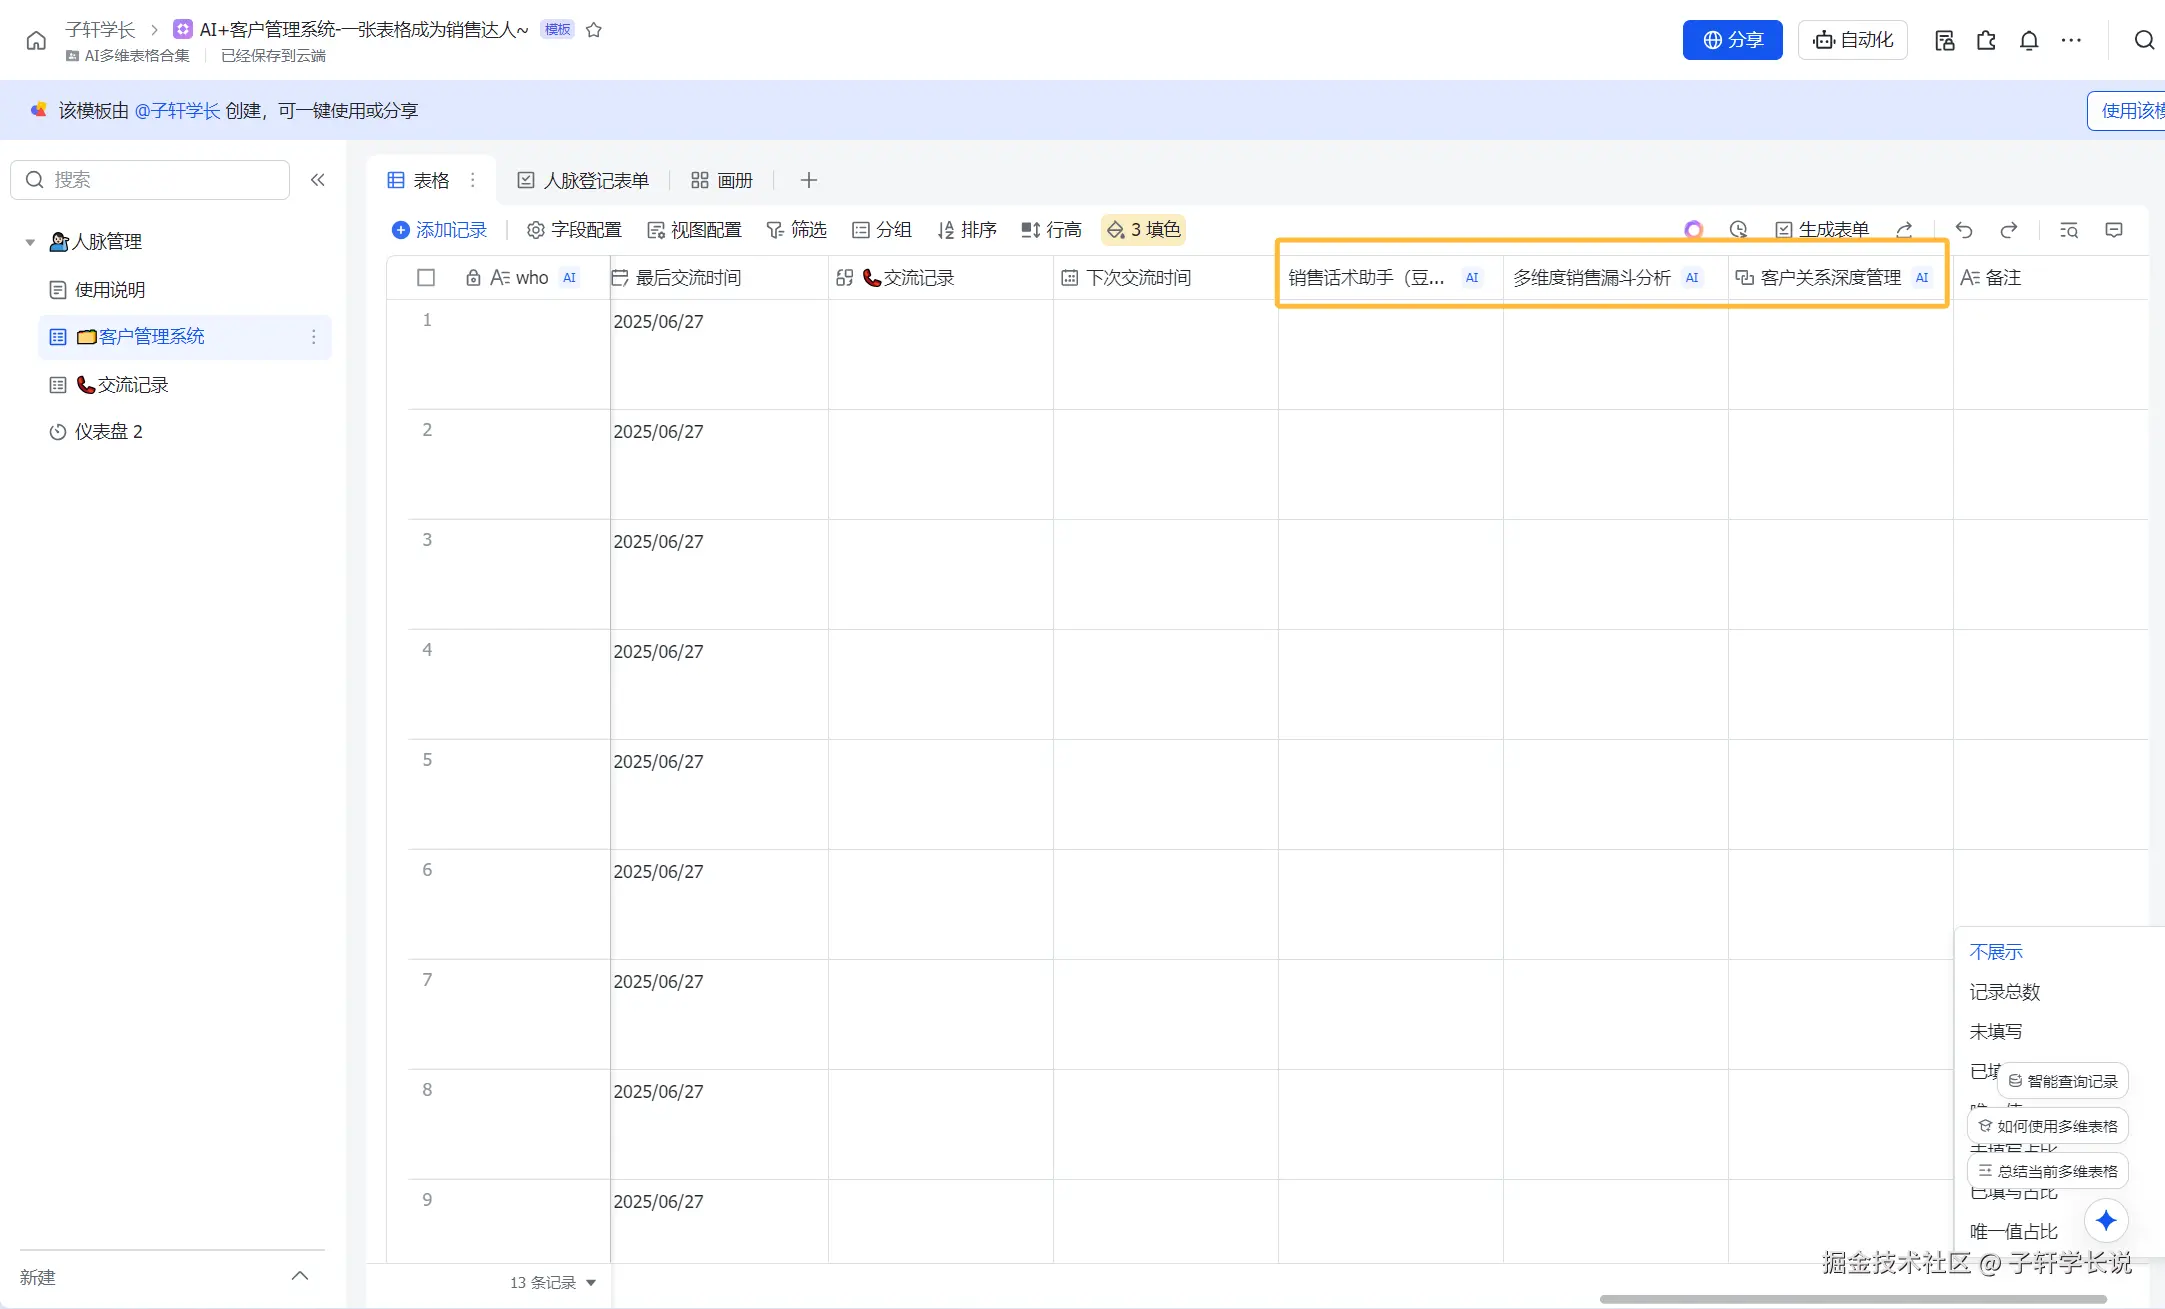Toggle the select-all rows checkbox
Viewport: 2165px width, 1309px height.
pyautogui.click(x=426, y=278)
